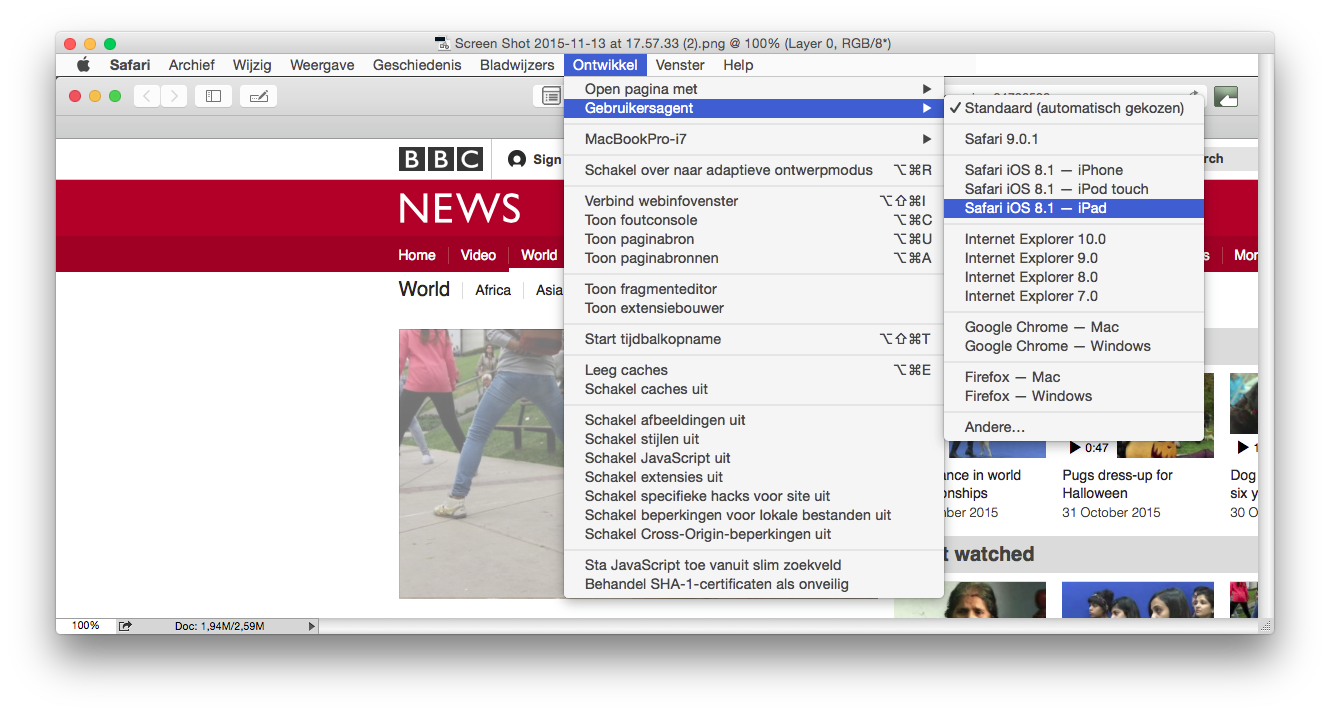The image size is (1330, 714).
Task: Click Toon paginabronnen
Action: 754,258
